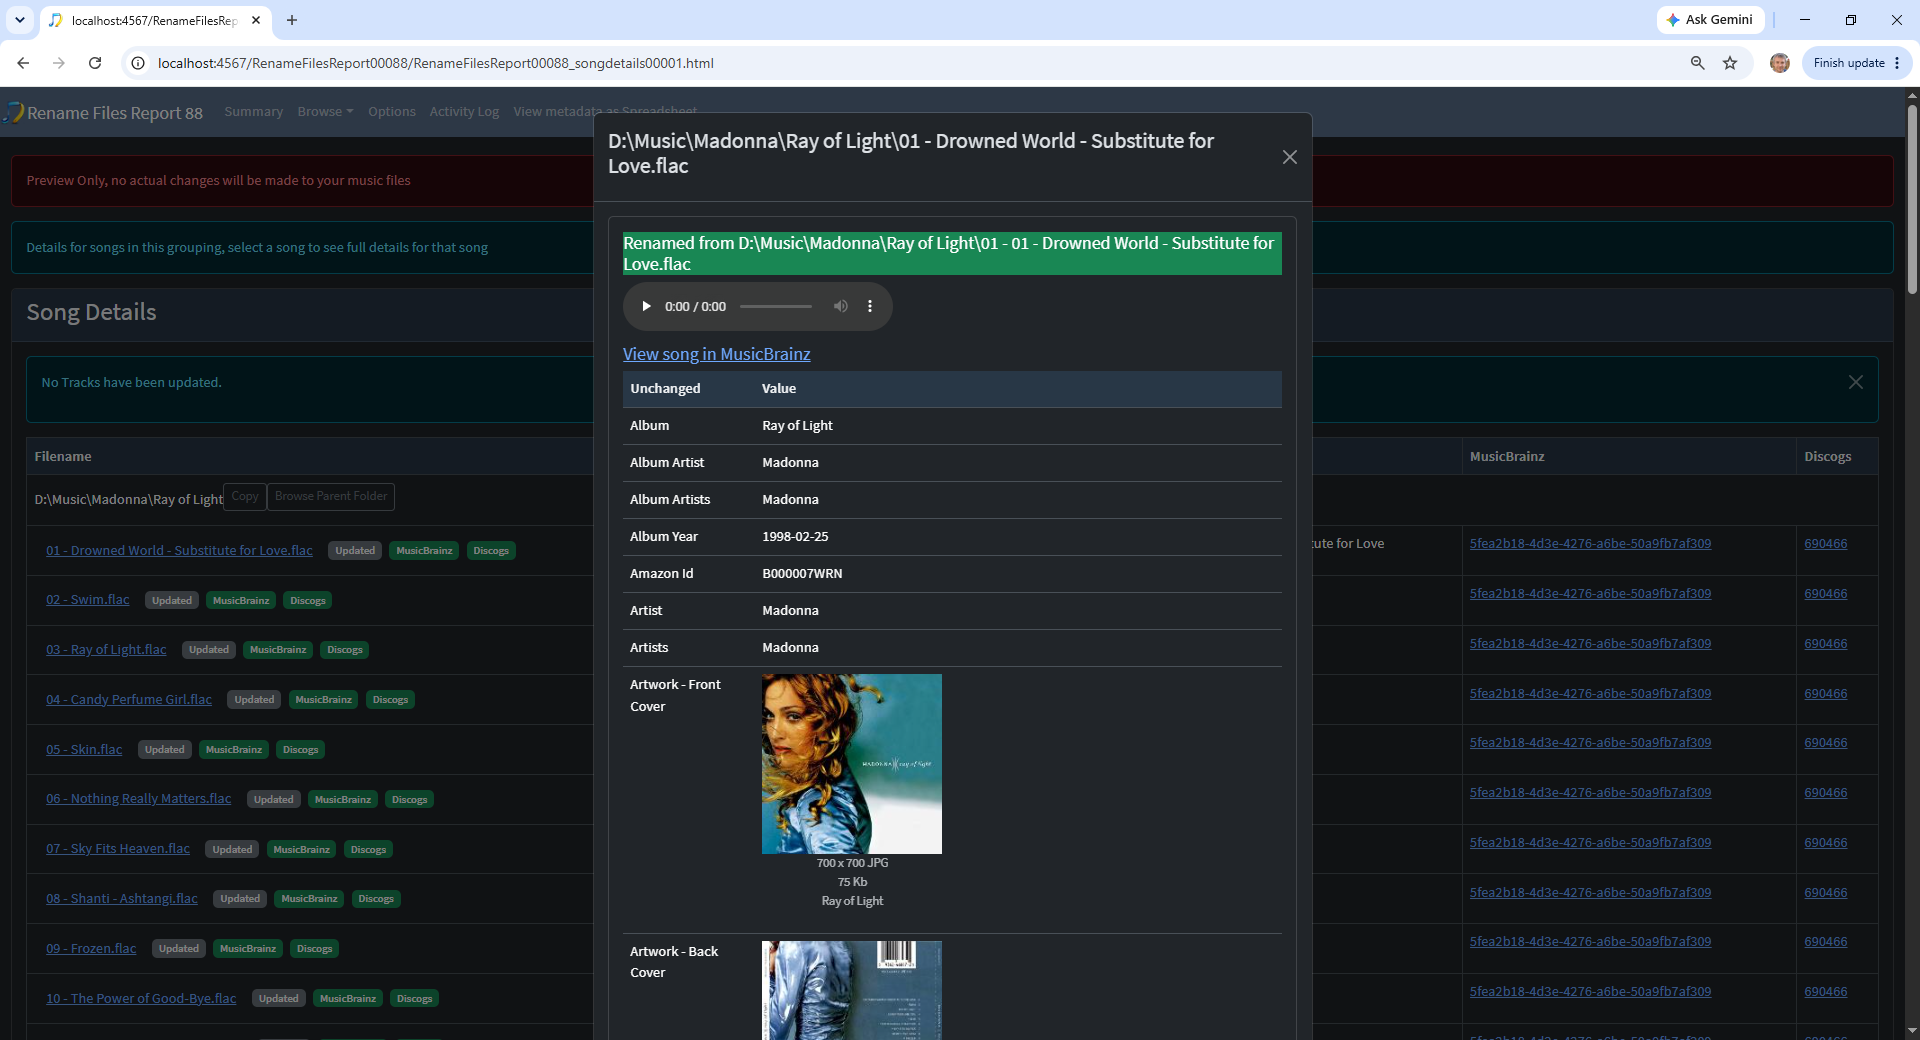Reload the current page
This screenshot has width=1920, height=1040.
95,63
